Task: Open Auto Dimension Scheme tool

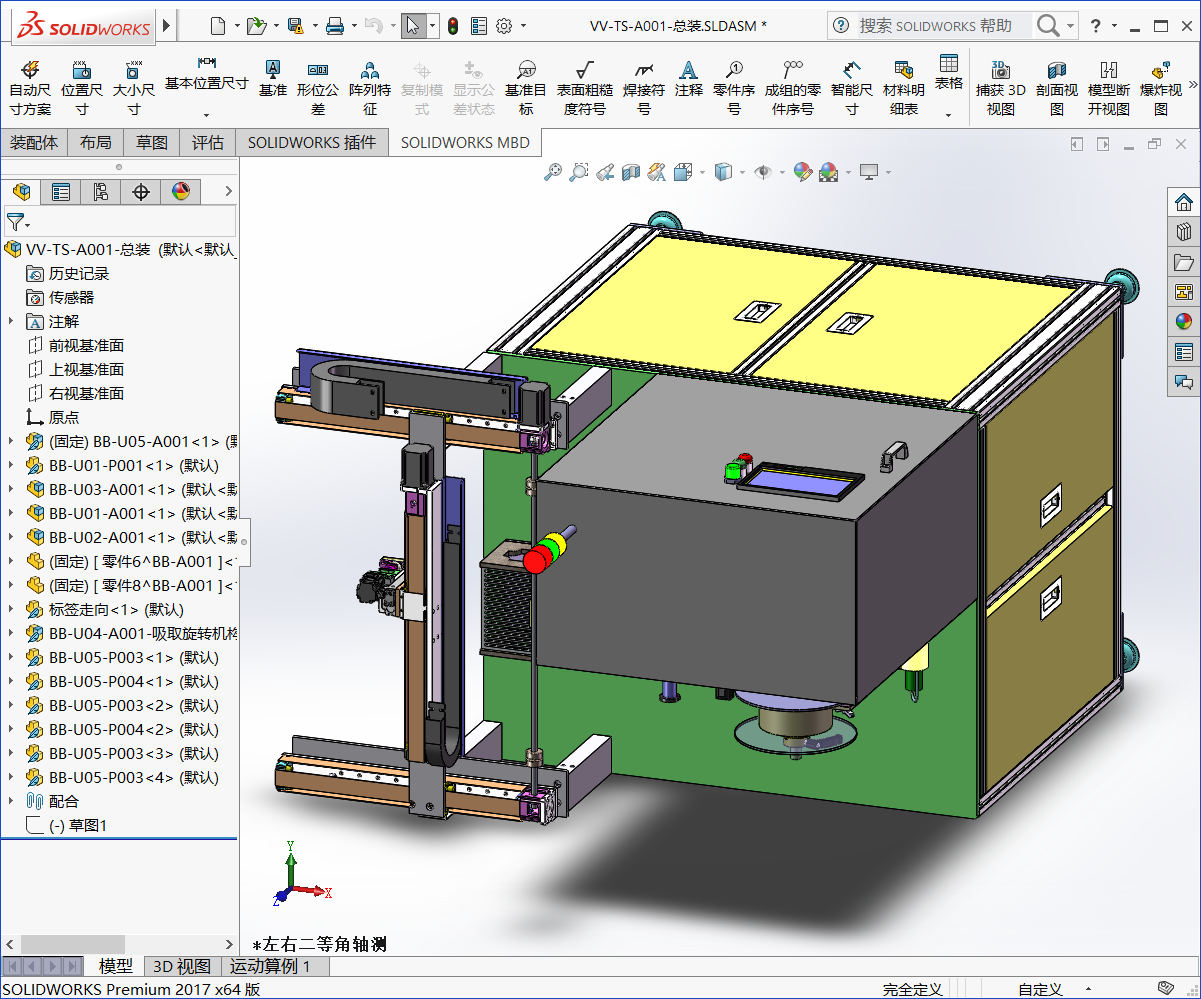Action: tap(29, 86)
